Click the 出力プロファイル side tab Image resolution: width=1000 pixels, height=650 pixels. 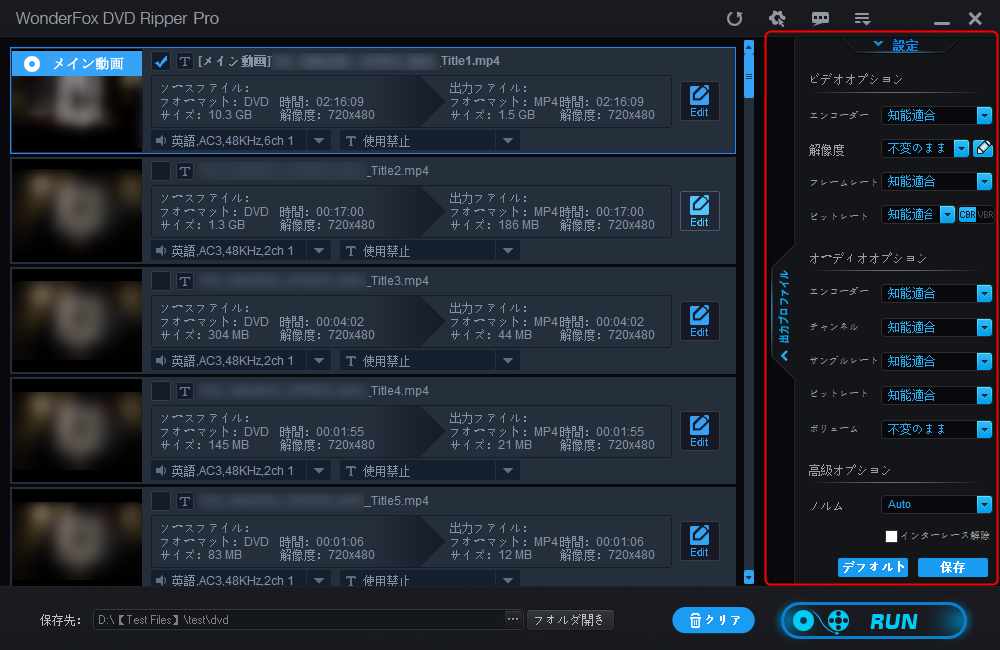point(784,314)
